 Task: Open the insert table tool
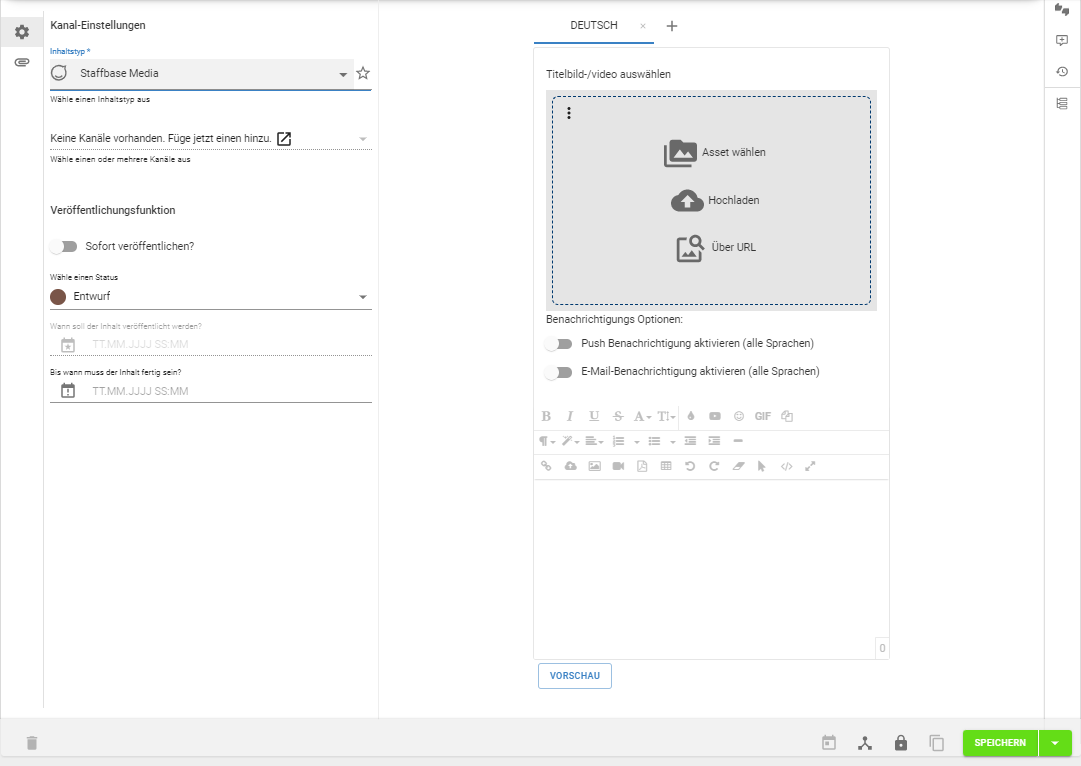pyautogui.click(x=666, y=465)
